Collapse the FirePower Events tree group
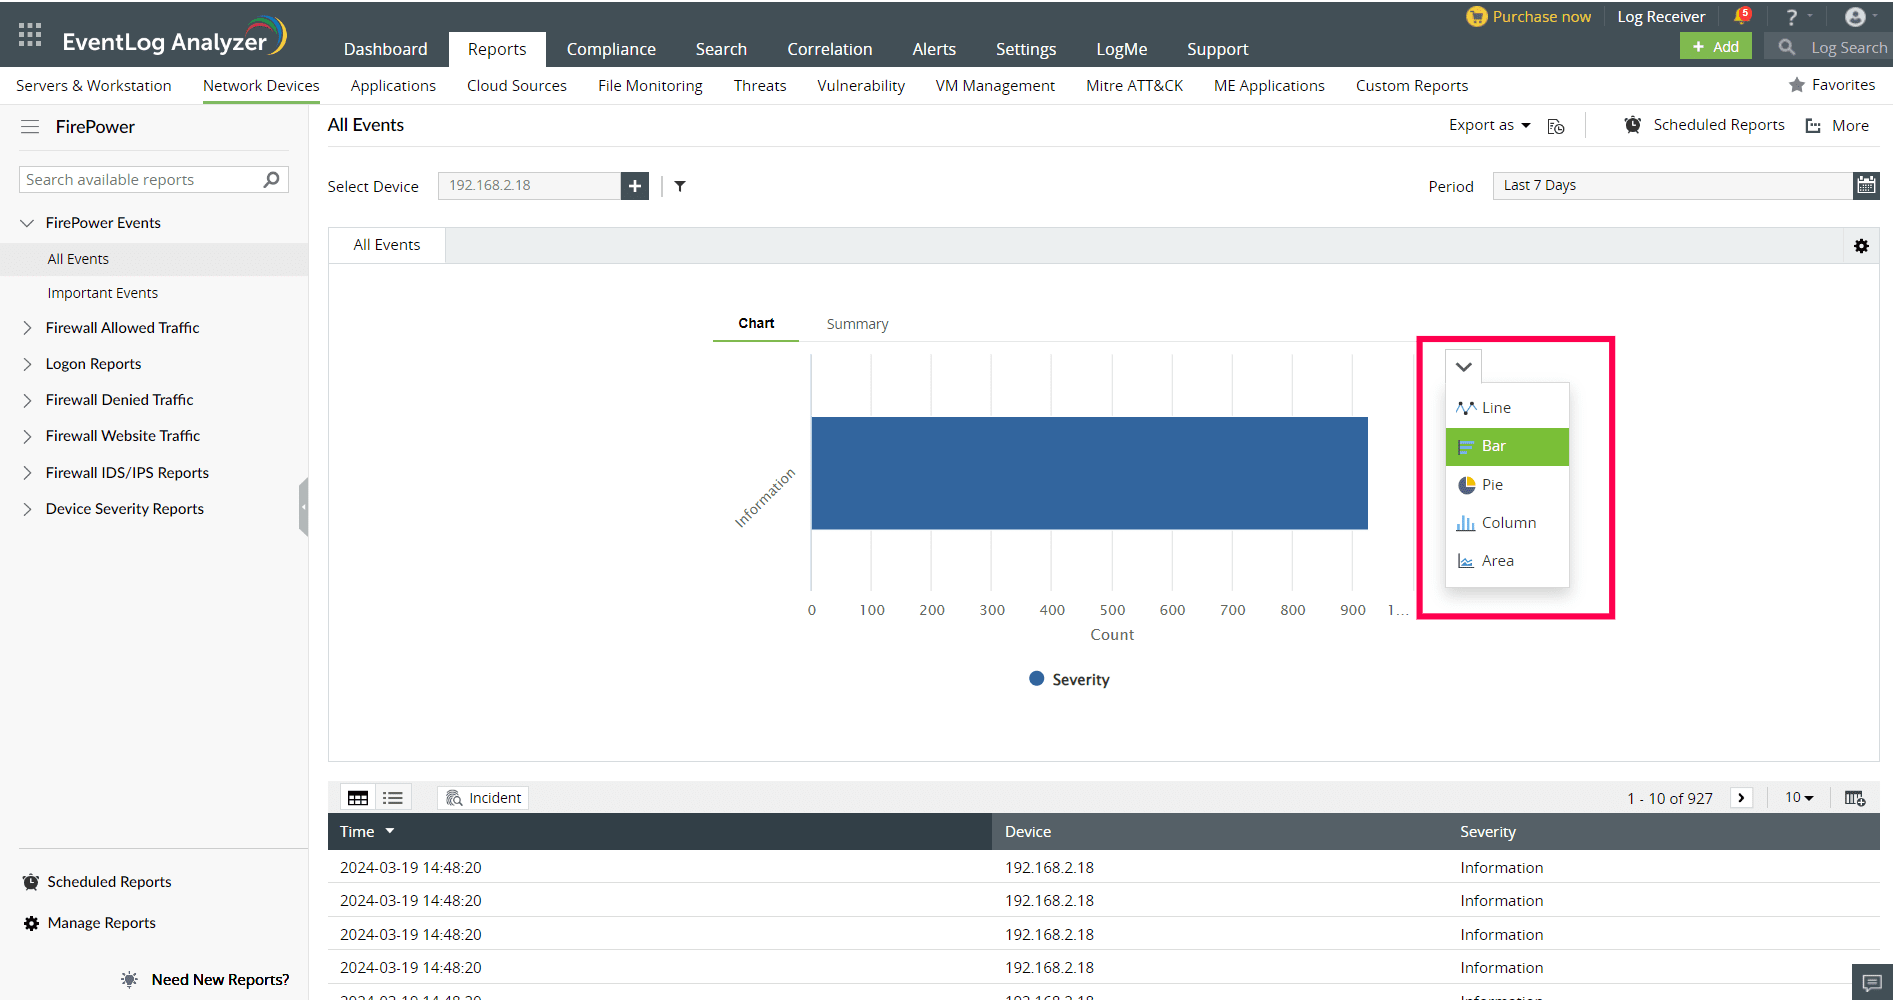Image resolution: width=1893 pixels, height=1000 pixels. [x=27, y=223]
